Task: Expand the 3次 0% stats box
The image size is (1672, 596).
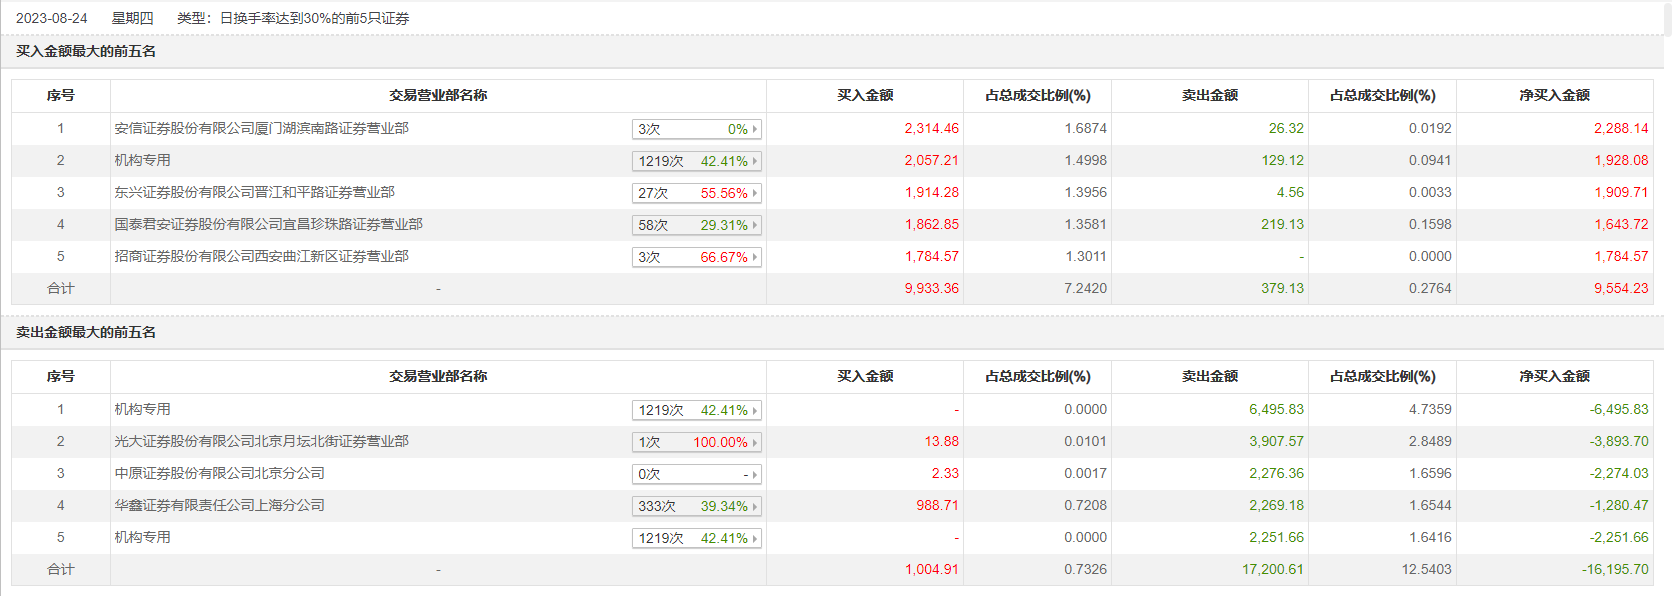Action: click(755, 129)
